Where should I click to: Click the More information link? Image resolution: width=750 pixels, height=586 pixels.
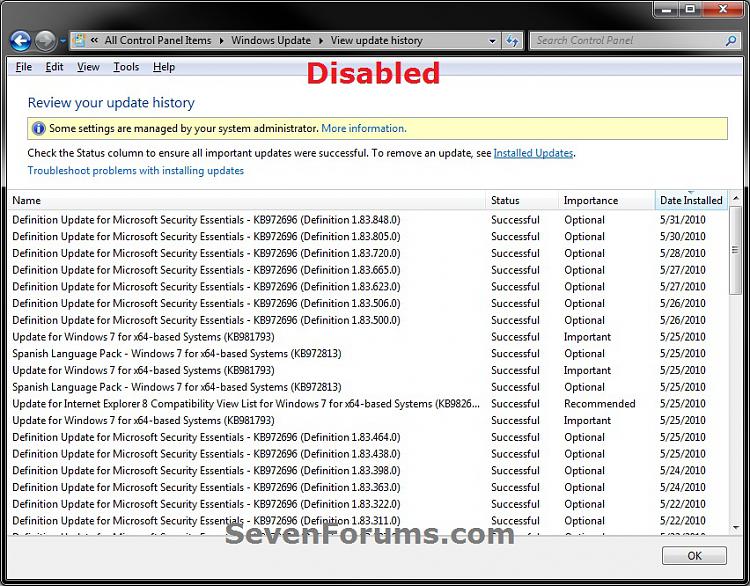[x=364, y=128]
